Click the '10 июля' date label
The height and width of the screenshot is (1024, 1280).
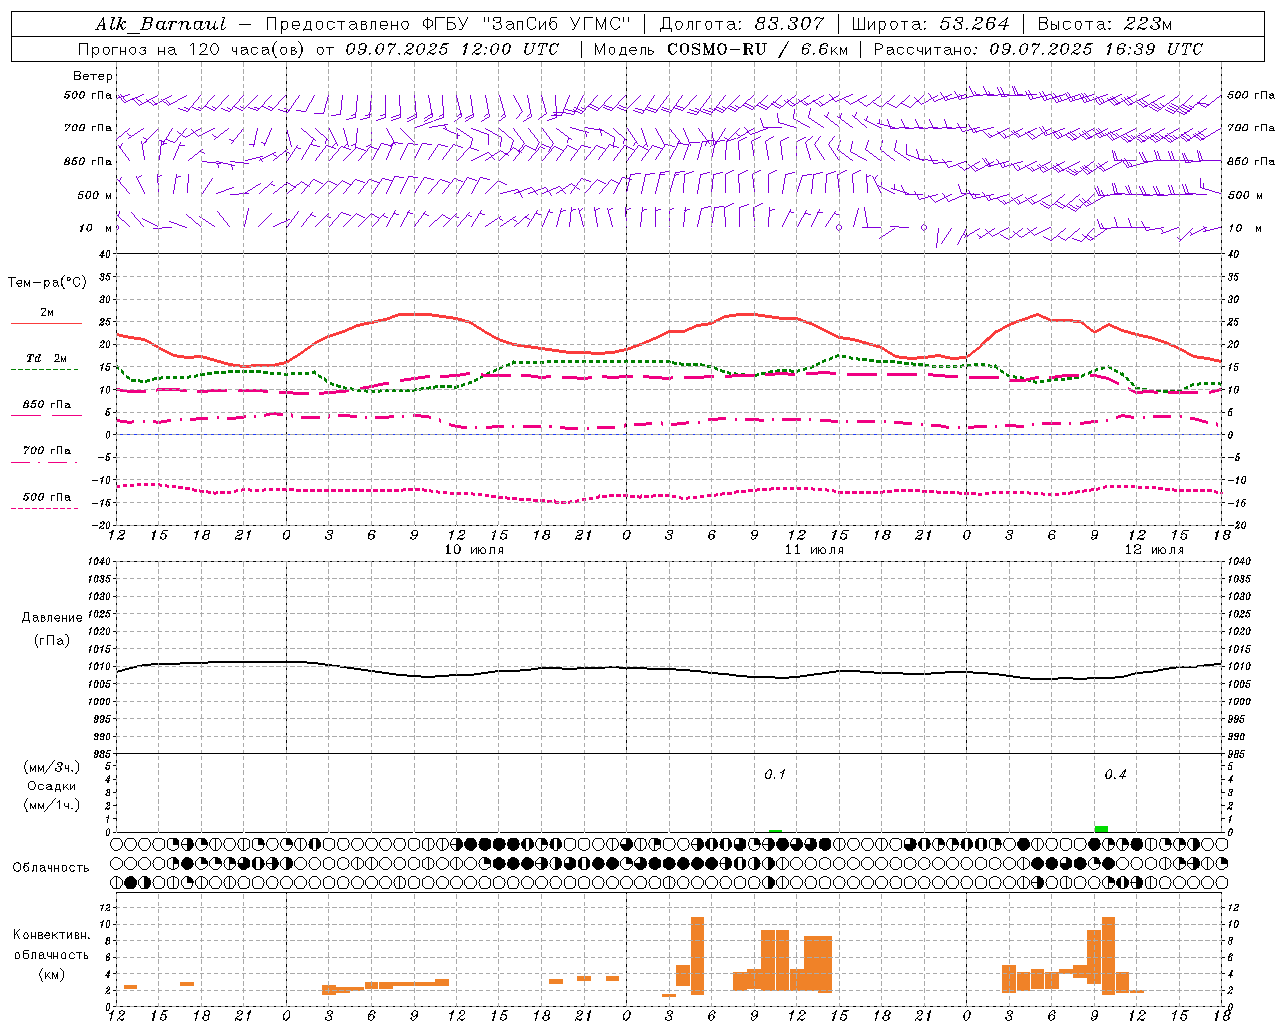[475, 550]
